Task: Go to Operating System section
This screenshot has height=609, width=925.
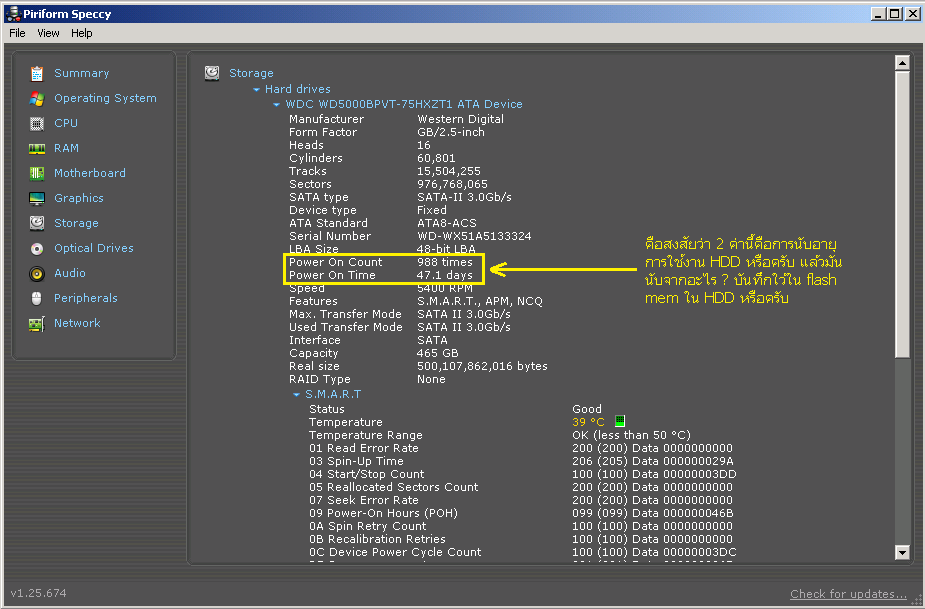Action: (105, 99)
